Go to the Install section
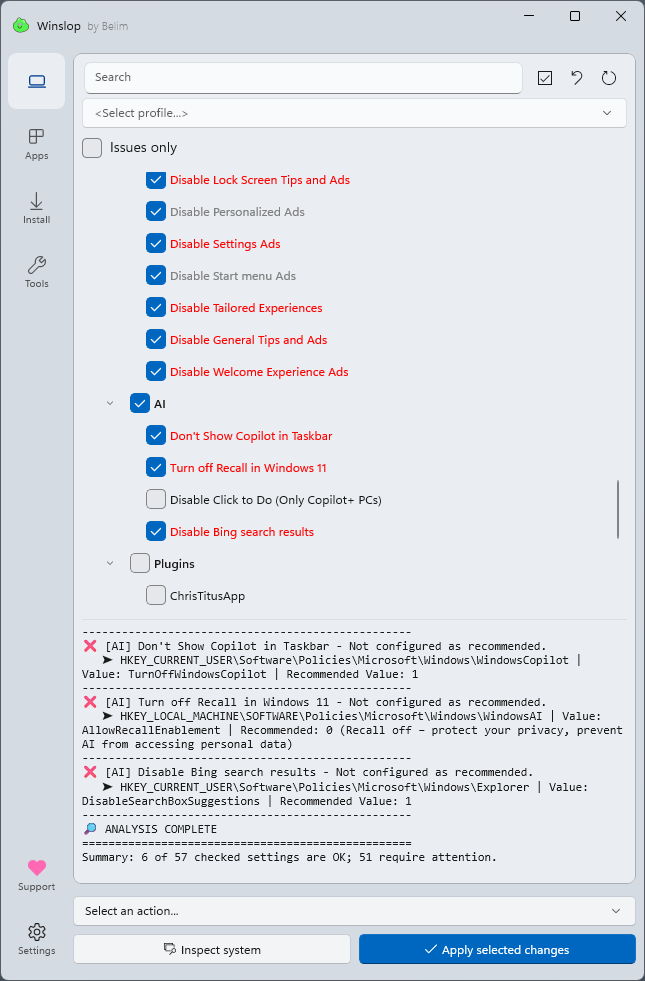 [37, 208]
